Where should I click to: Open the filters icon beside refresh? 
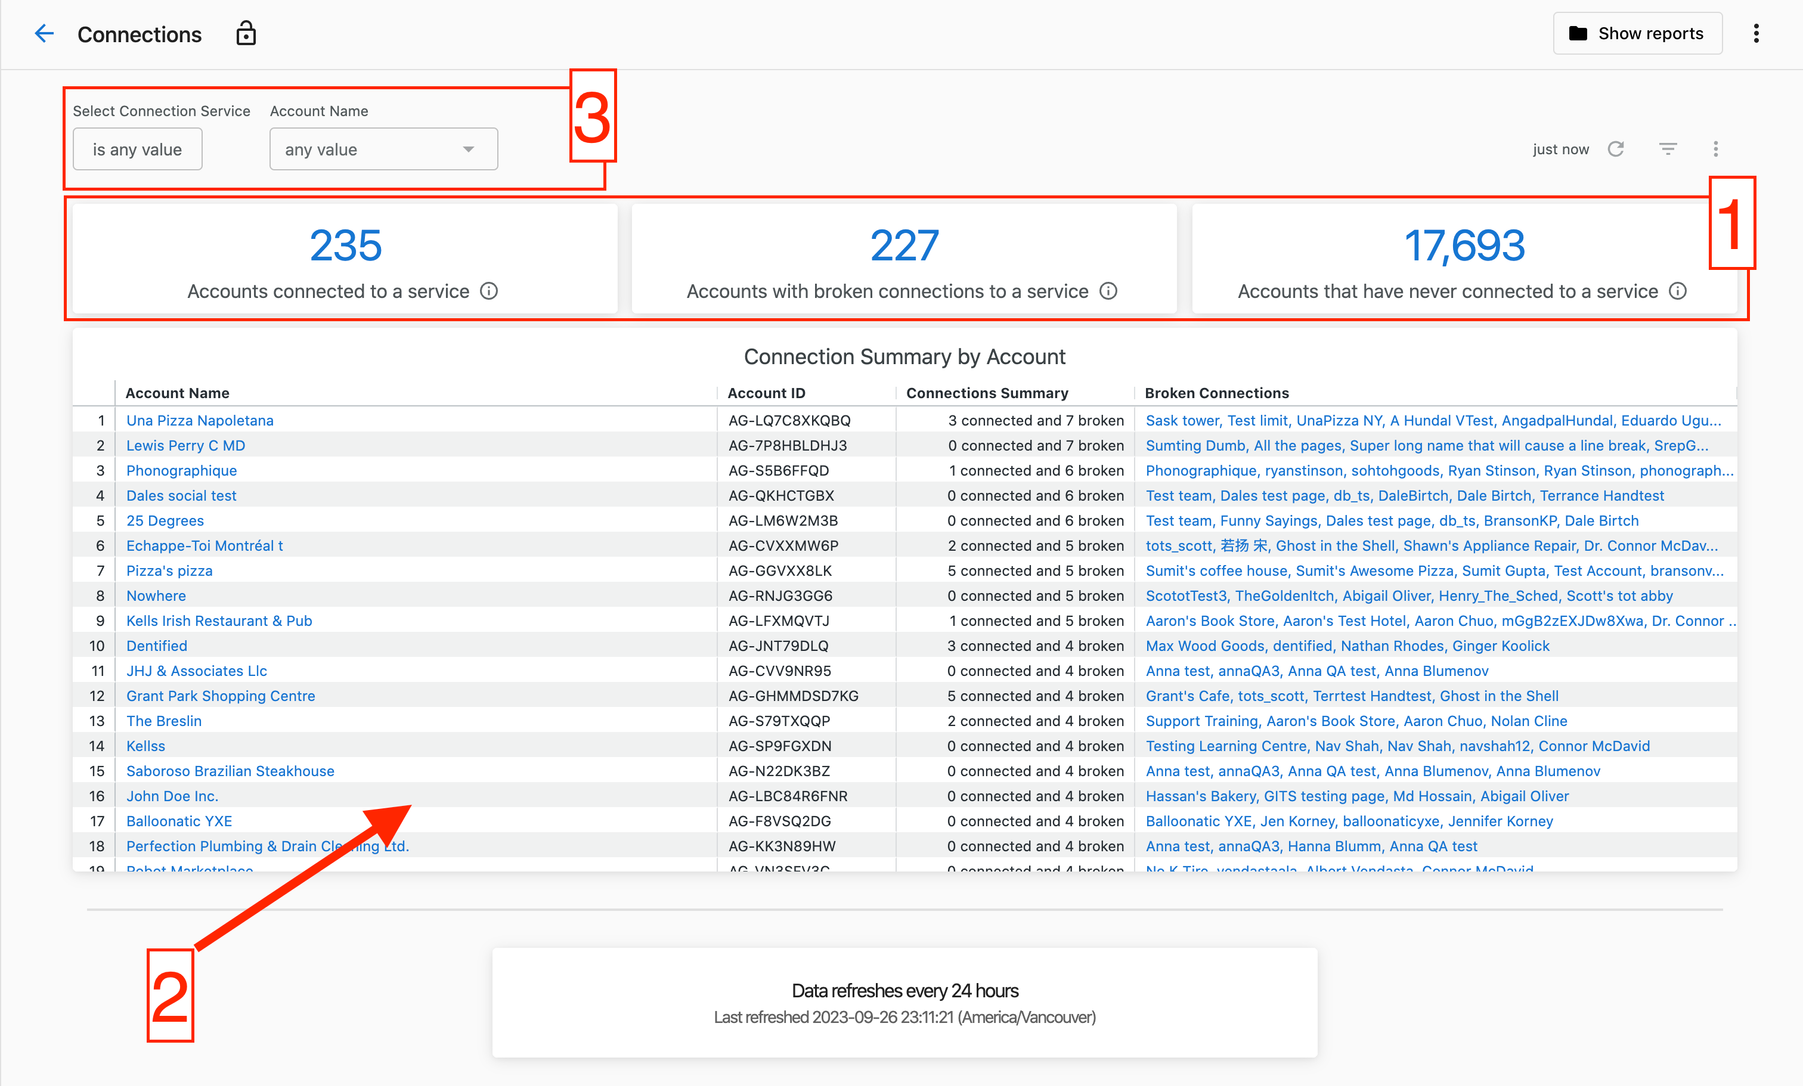pyautogui.click(x=1668, y=149)
